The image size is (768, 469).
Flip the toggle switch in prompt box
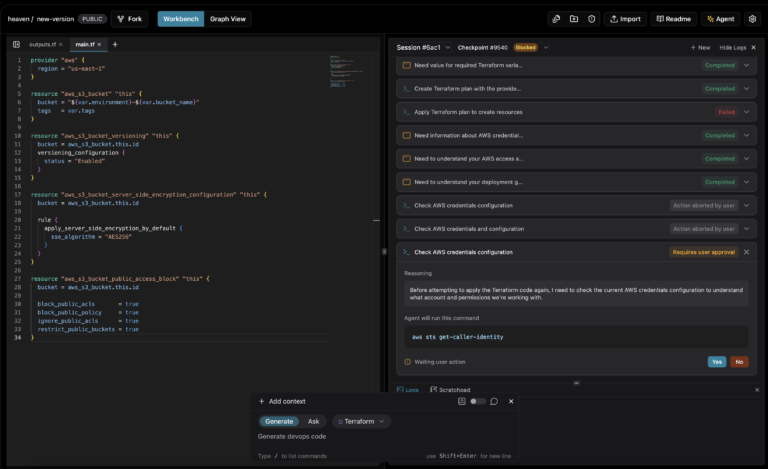pyautogui.click(x=478, y=401)
